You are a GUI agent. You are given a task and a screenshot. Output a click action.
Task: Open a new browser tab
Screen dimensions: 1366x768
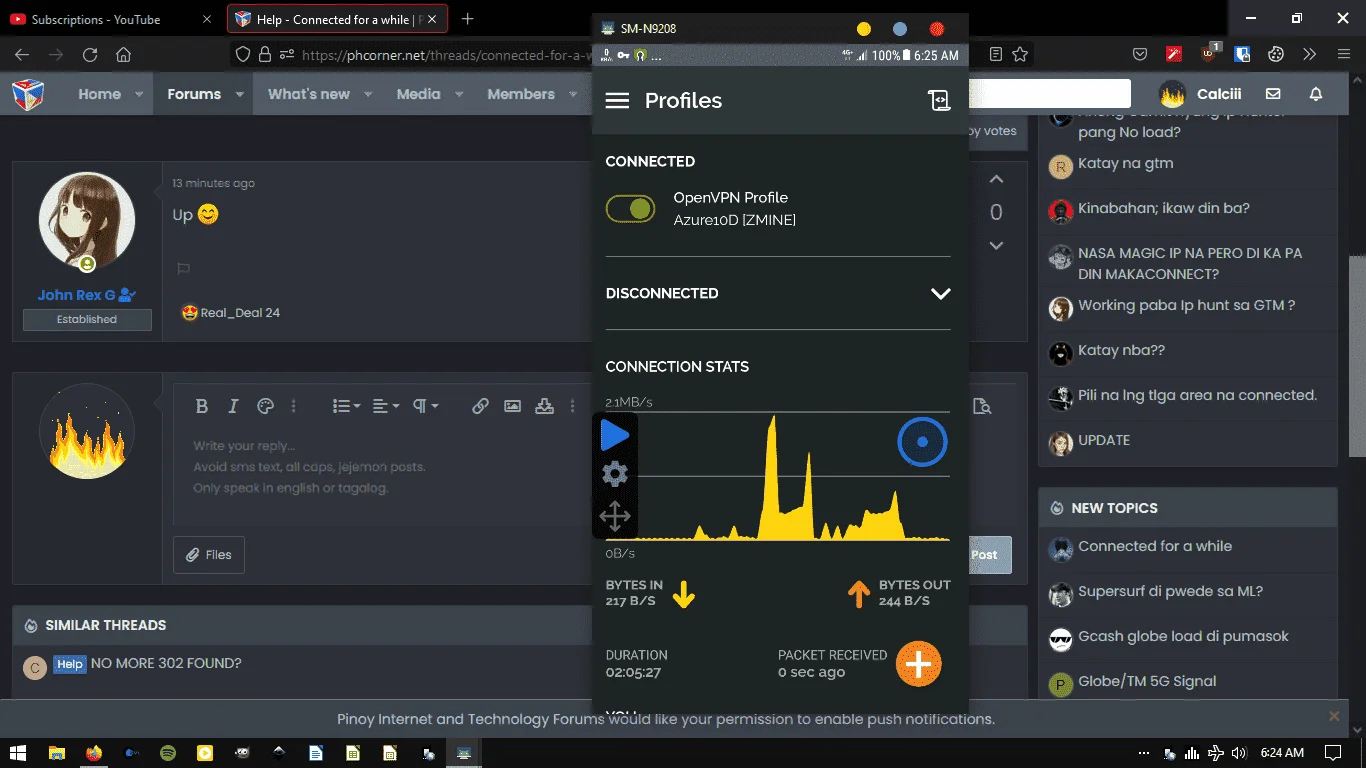[x=468, y=19]
